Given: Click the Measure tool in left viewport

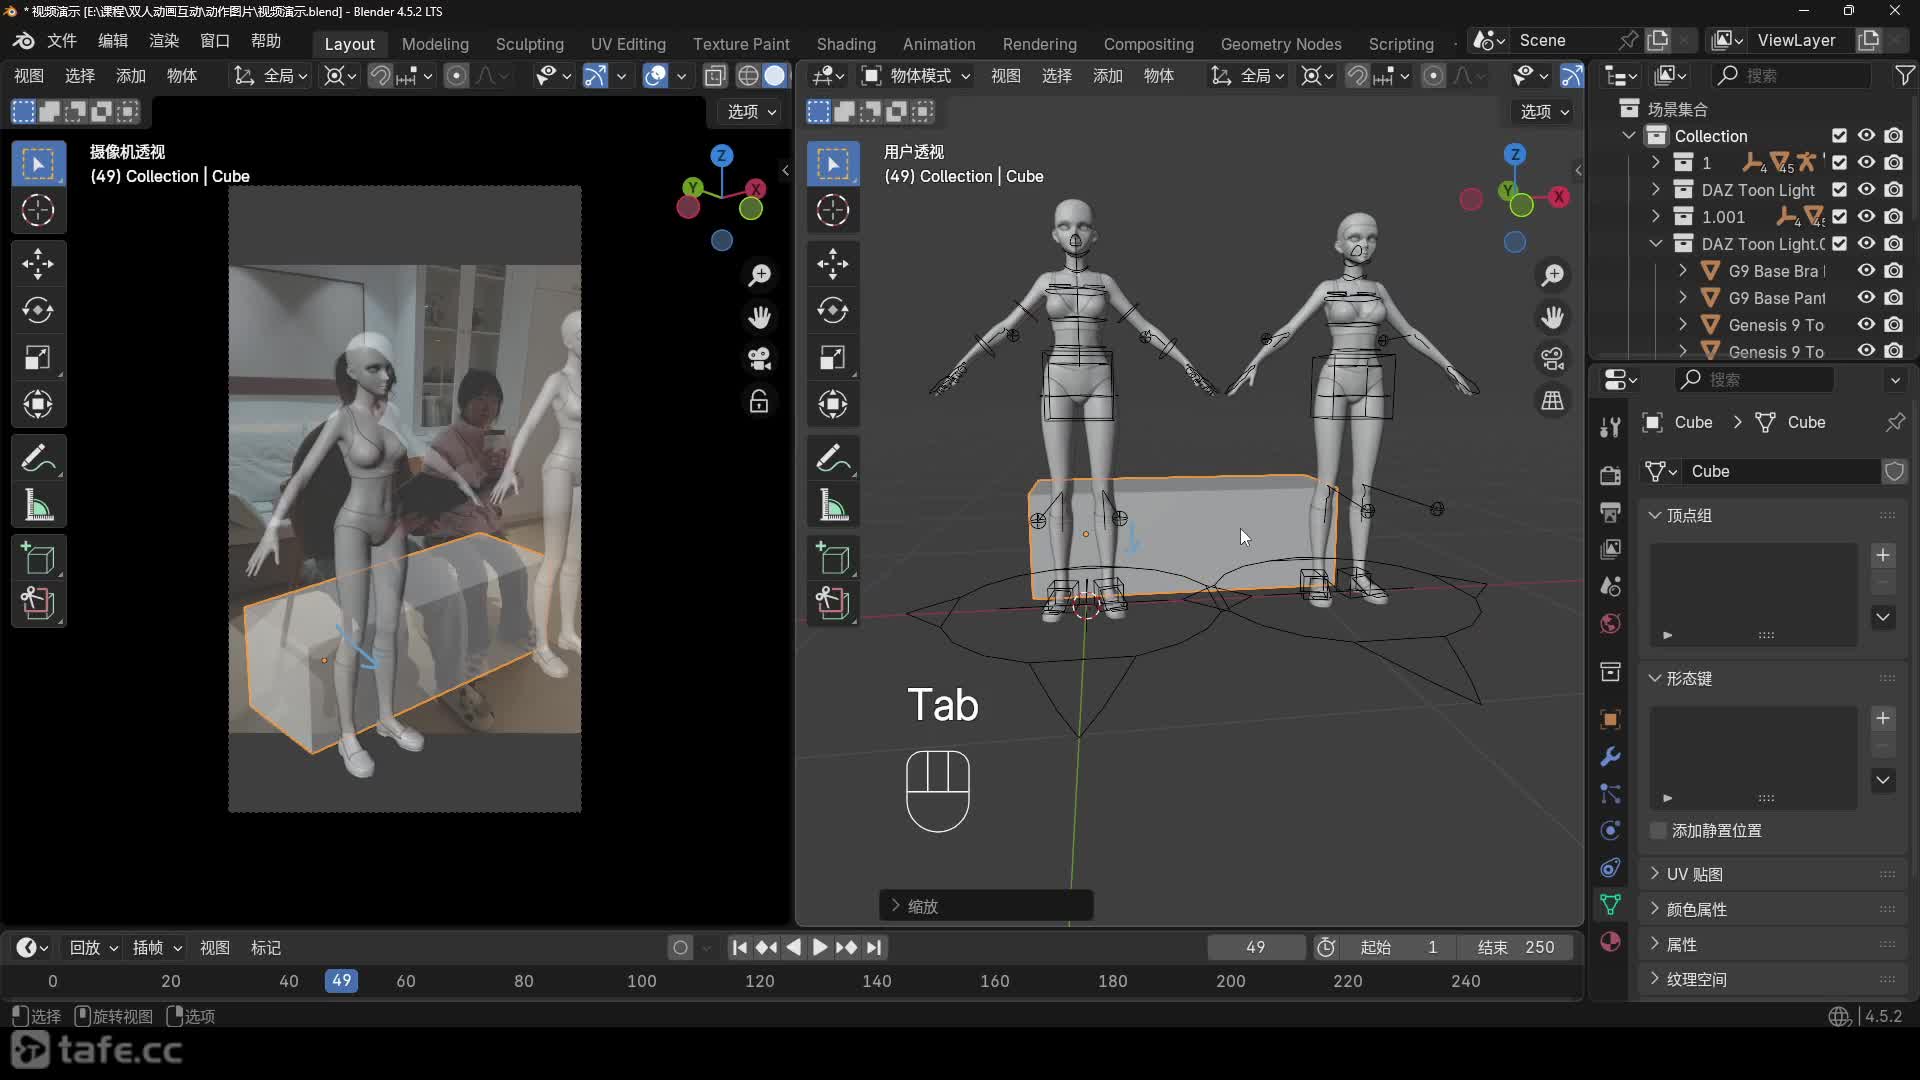Looking at the screenshot, I should (38, 506).
